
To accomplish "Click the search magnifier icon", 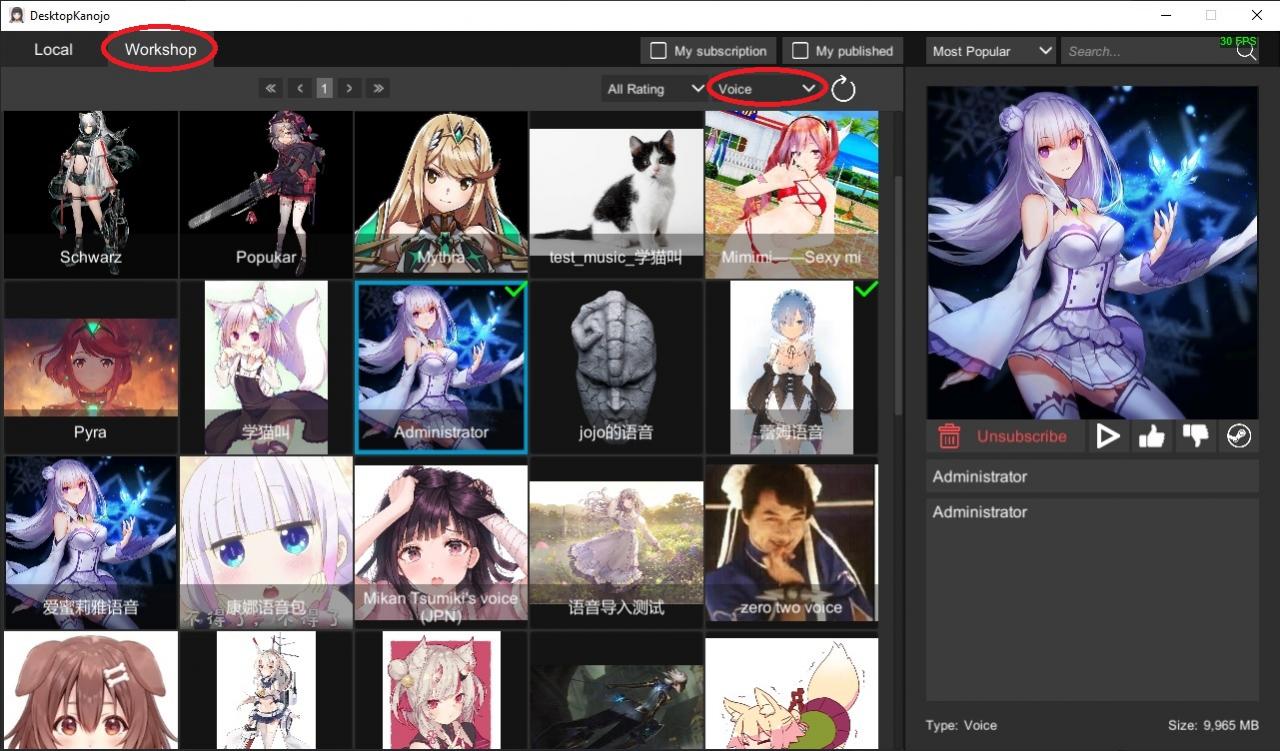I will point(1246,51).
